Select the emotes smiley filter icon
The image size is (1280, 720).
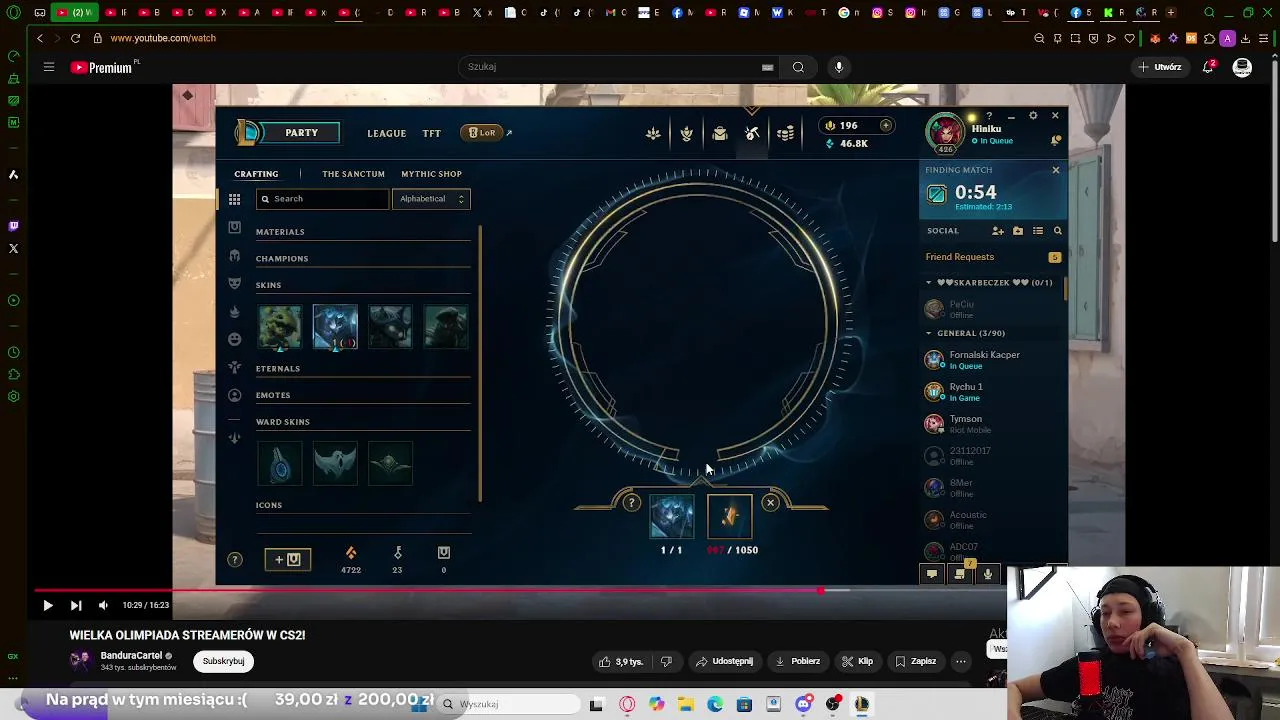point(234,339)
